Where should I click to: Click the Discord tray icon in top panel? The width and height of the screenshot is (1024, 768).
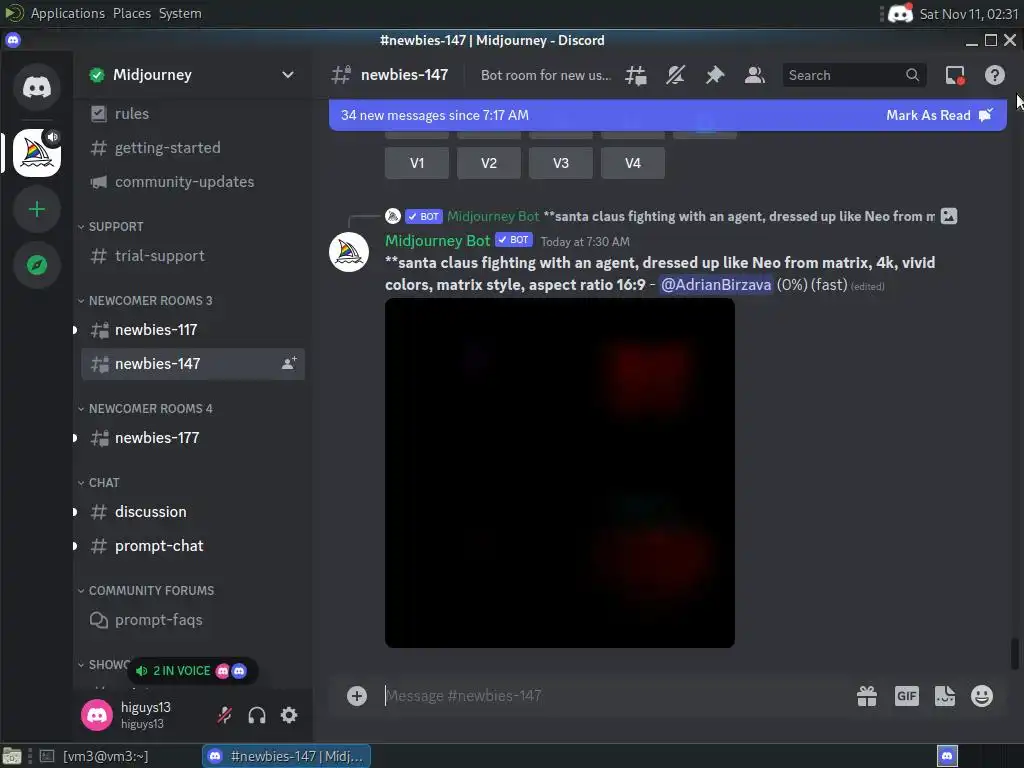901,13
